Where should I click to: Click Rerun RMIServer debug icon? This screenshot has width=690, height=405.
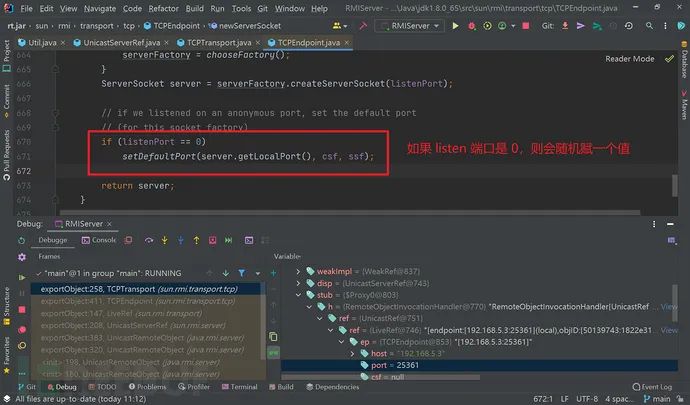click(22, 240)
